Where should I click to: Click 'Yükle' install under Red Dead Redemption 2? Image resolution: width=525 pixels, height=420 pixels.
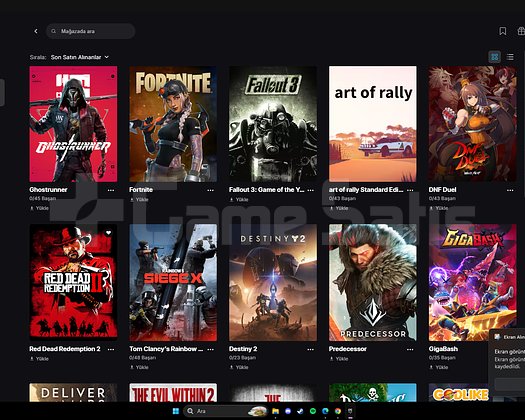[x=40, y=358]
